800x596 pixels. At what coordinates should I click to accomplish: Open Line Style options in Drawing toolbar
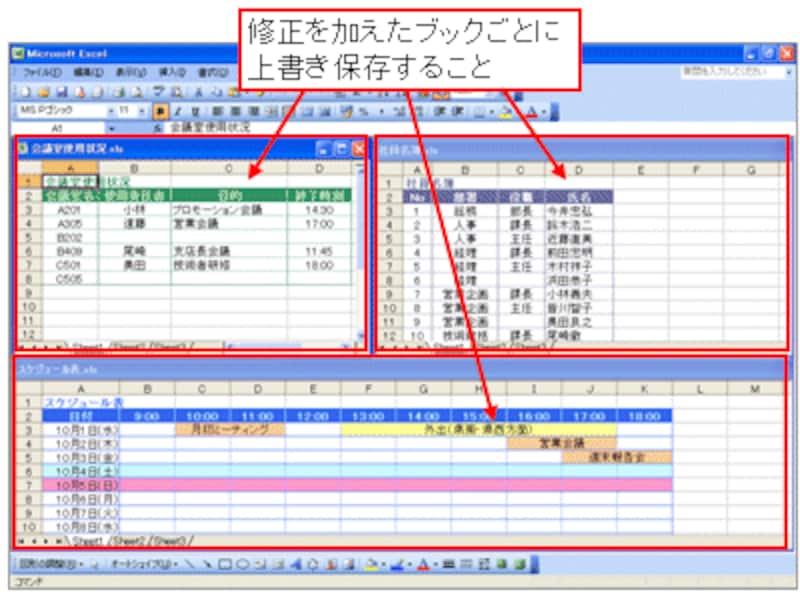click(449, 564)
